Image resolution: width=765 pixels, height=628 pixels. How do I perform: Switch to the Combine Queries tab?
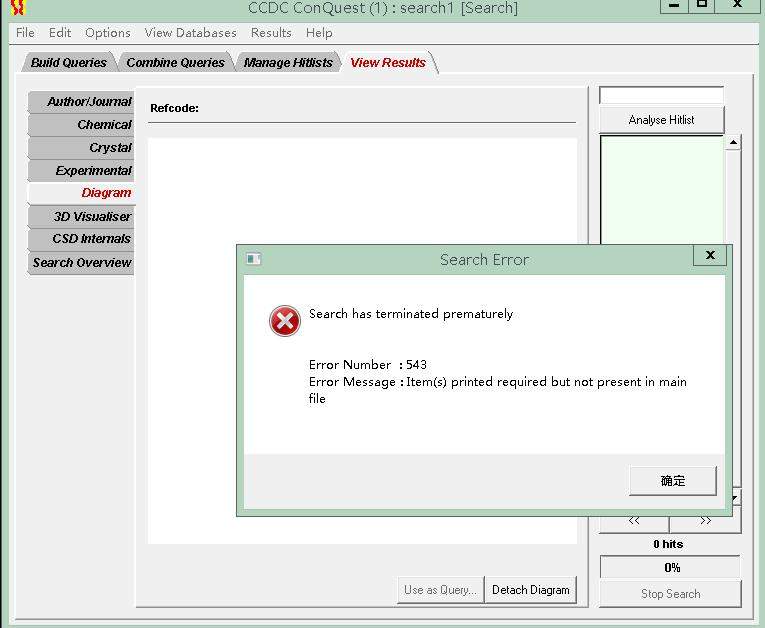coord(175,62)
